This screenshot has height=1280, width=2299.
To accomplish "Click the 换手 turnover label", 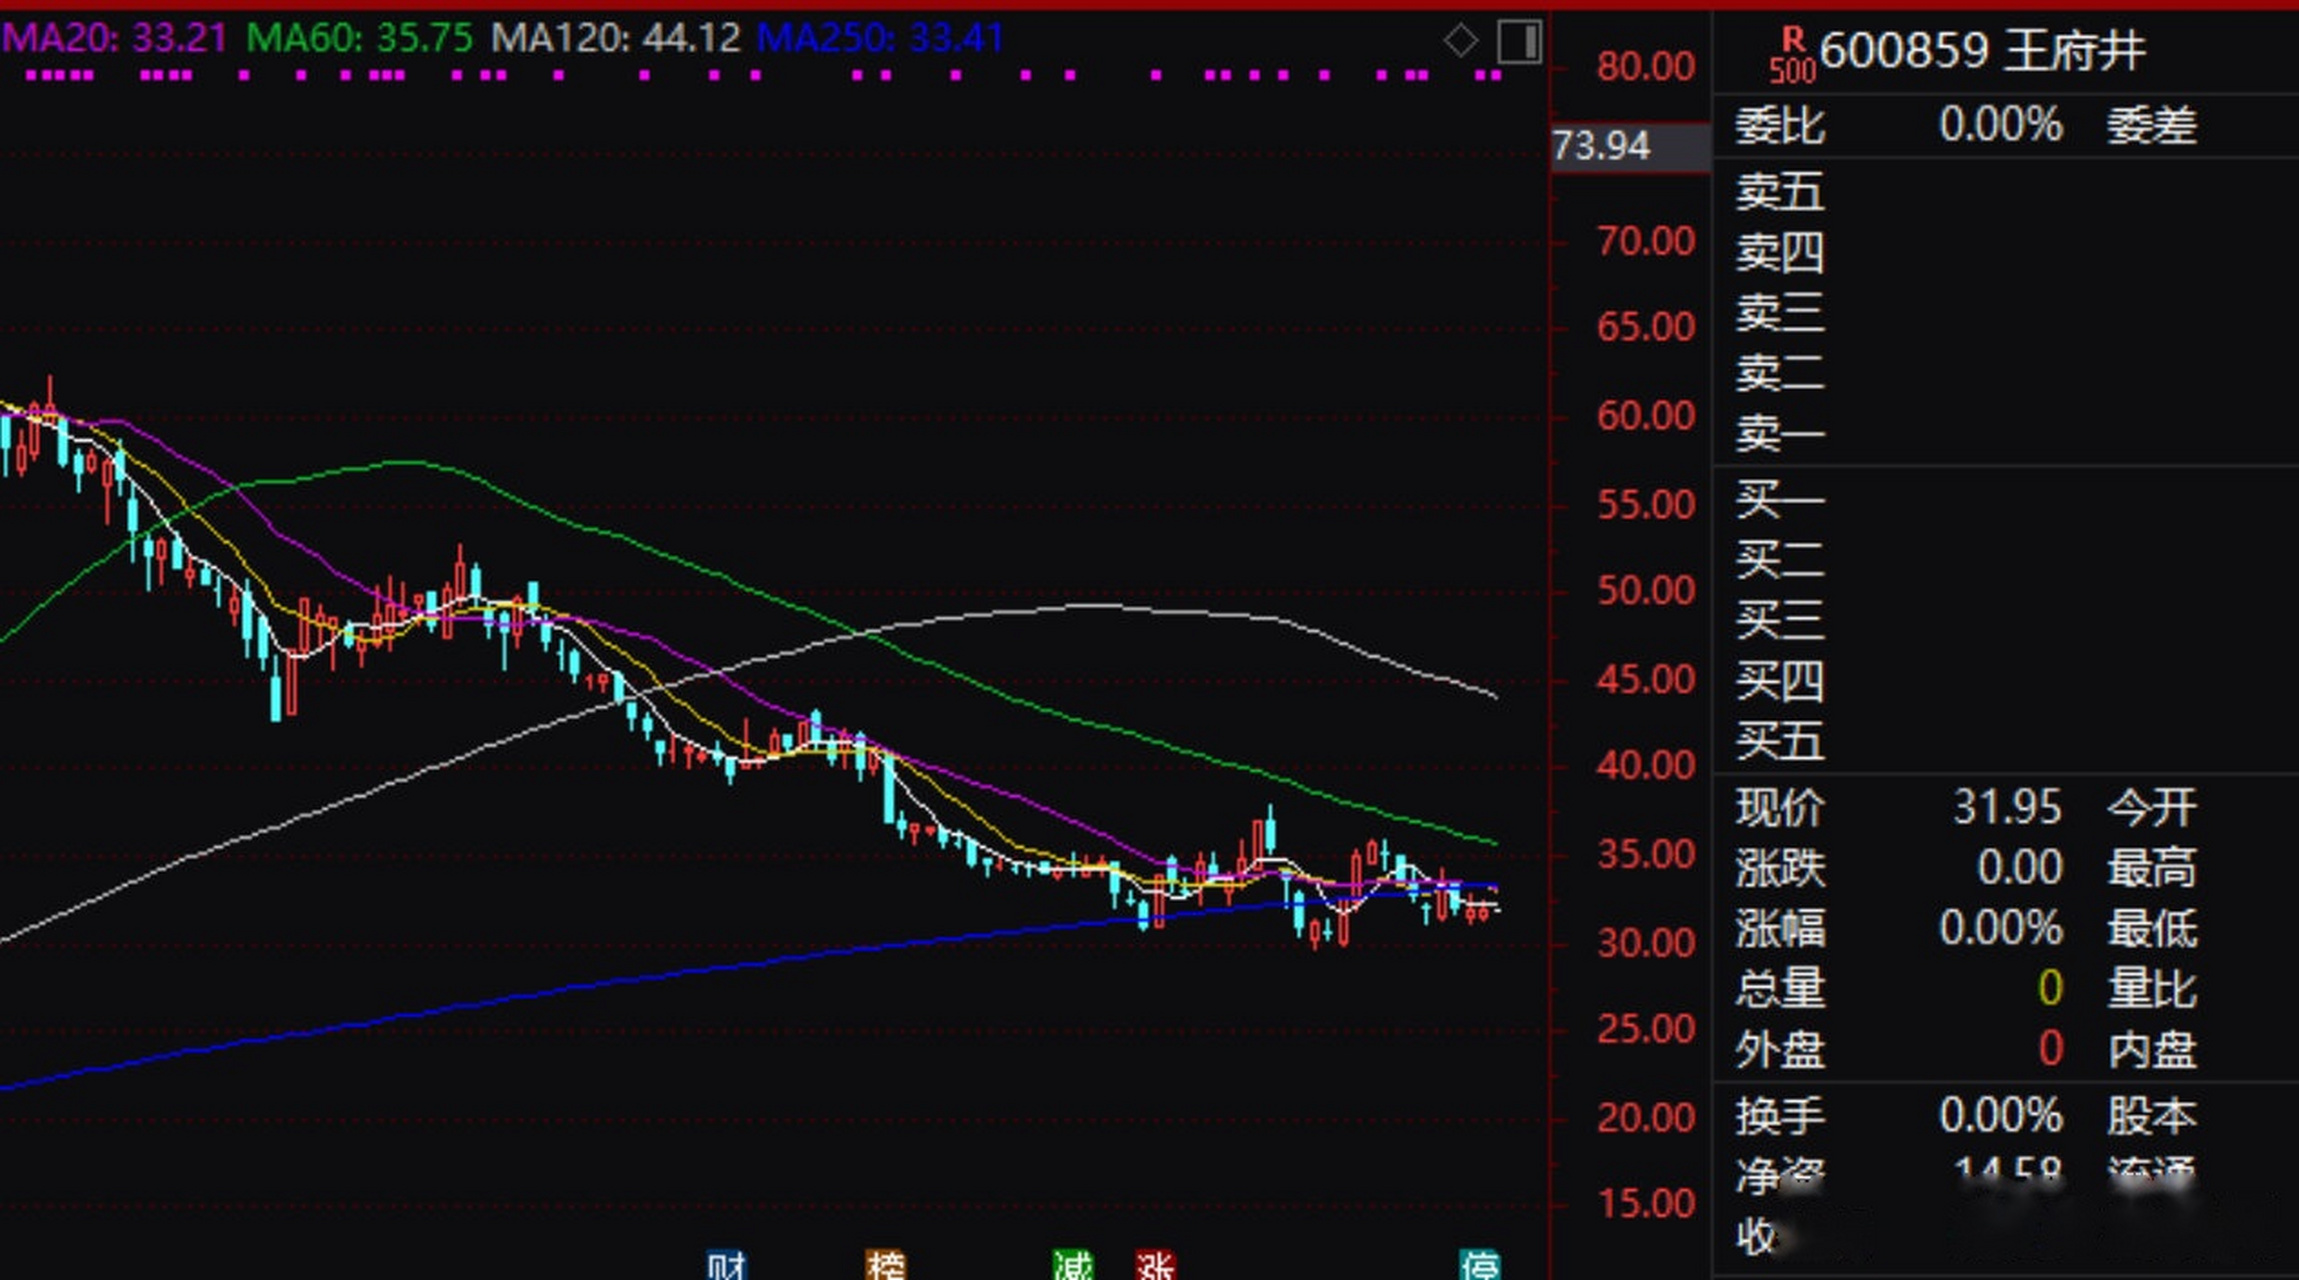I will (x=1779, y=1115).
